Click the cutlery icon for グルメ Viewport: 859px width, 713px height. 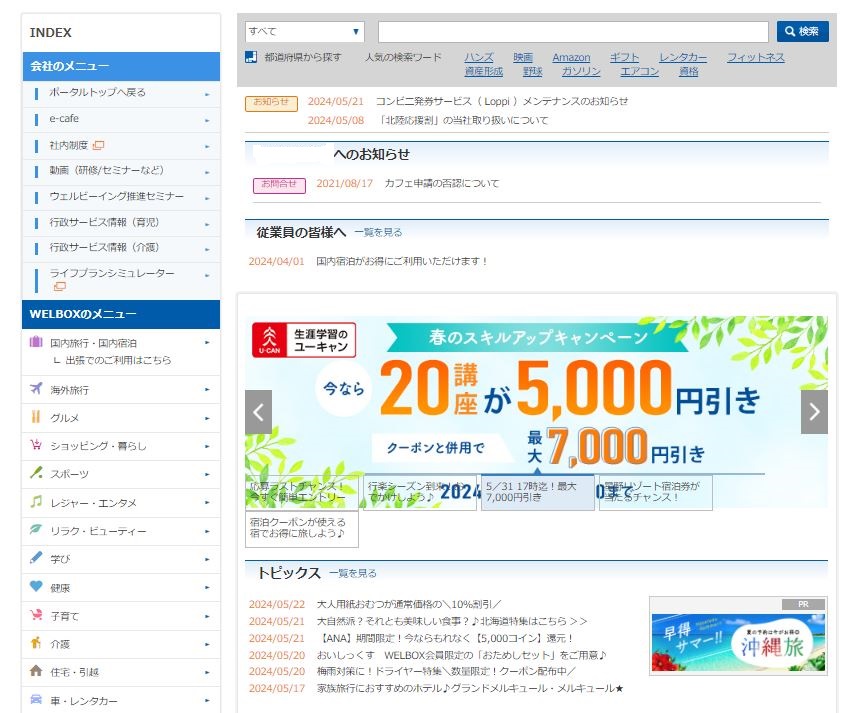pyautogui.click(x=36, y=417)
